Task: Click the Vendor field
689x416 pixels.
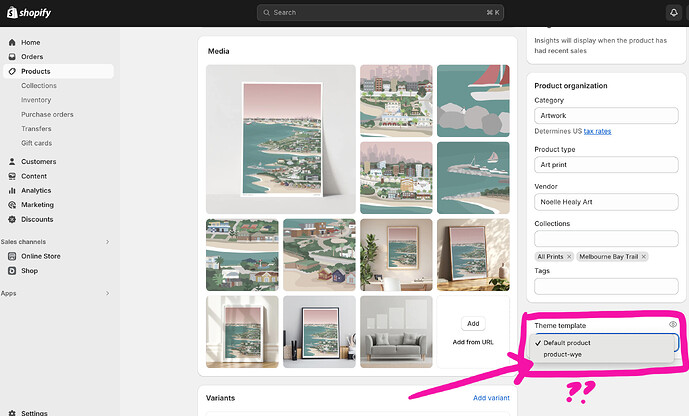Action: pyautogui.click(x=606, y=202)
